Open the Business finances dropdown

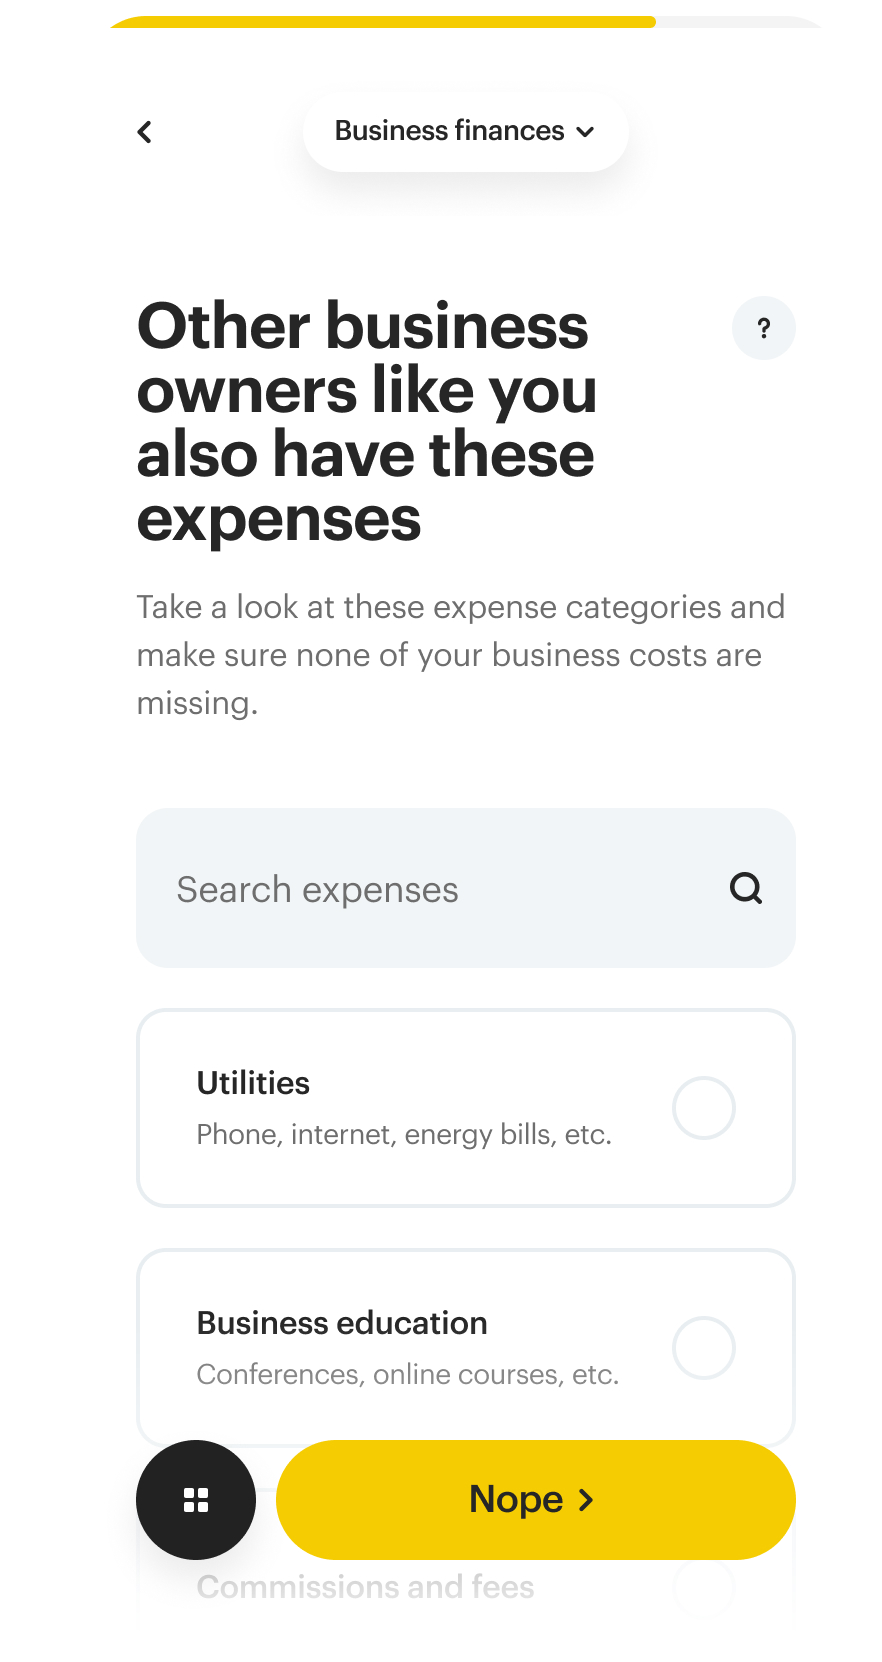450,131
